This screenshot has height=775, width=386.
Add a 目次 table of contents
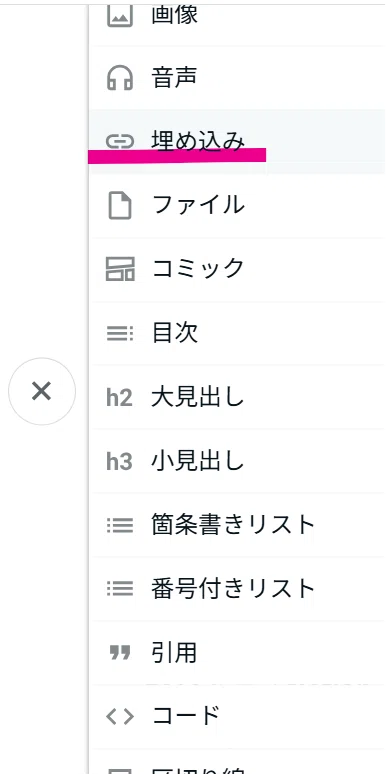[x=237, y=334]
